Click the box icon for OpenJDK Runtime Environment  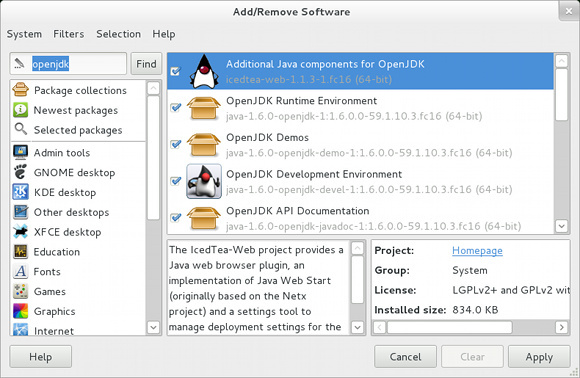204,108
